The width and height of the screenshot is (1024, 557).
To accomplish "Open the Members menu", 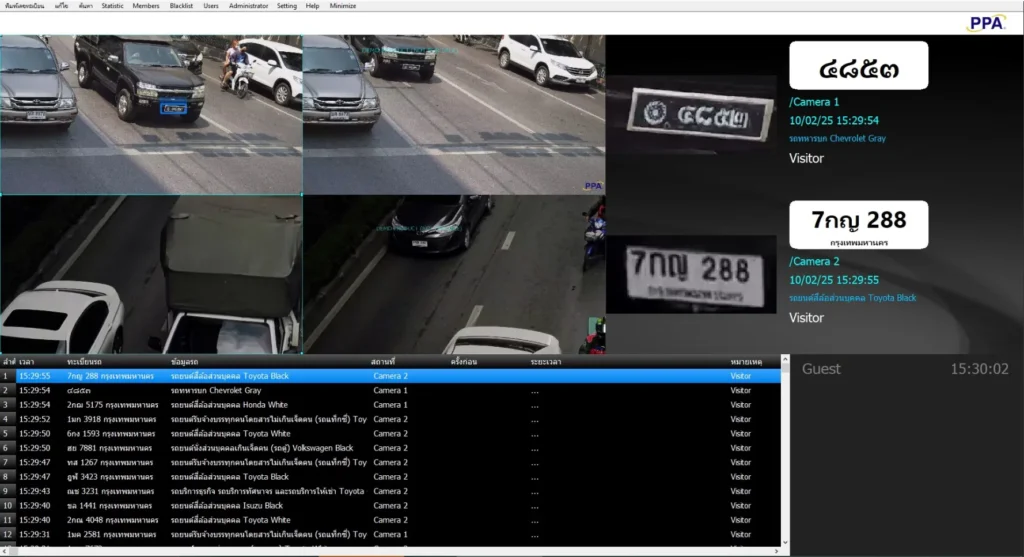I will [145, 5].
